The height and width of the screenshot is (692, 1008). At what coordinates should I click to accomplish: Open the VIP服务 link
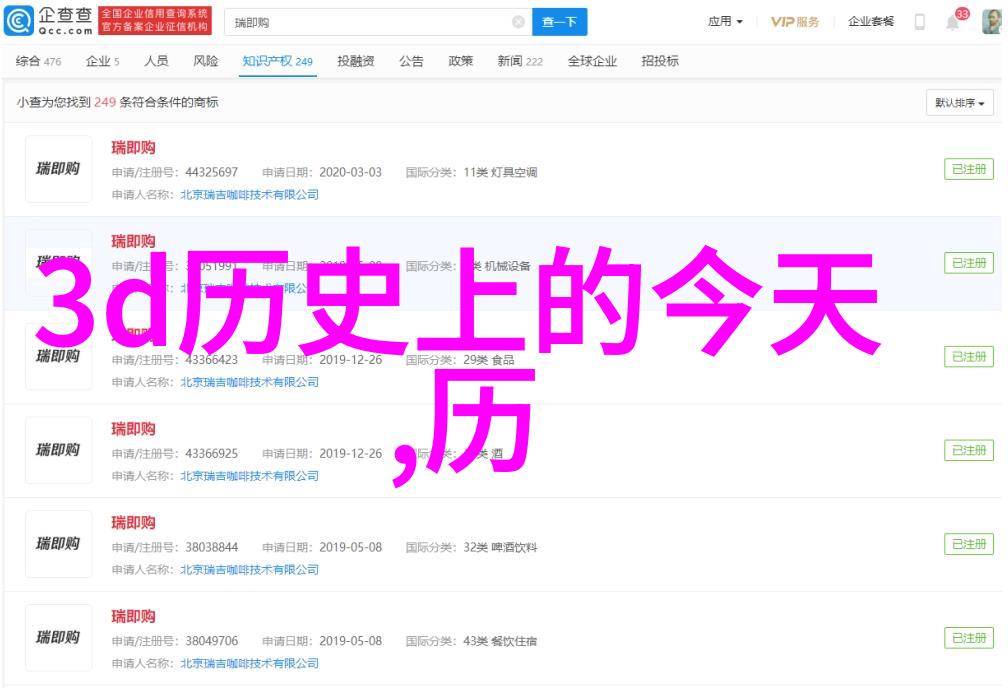tap(795, 22)
